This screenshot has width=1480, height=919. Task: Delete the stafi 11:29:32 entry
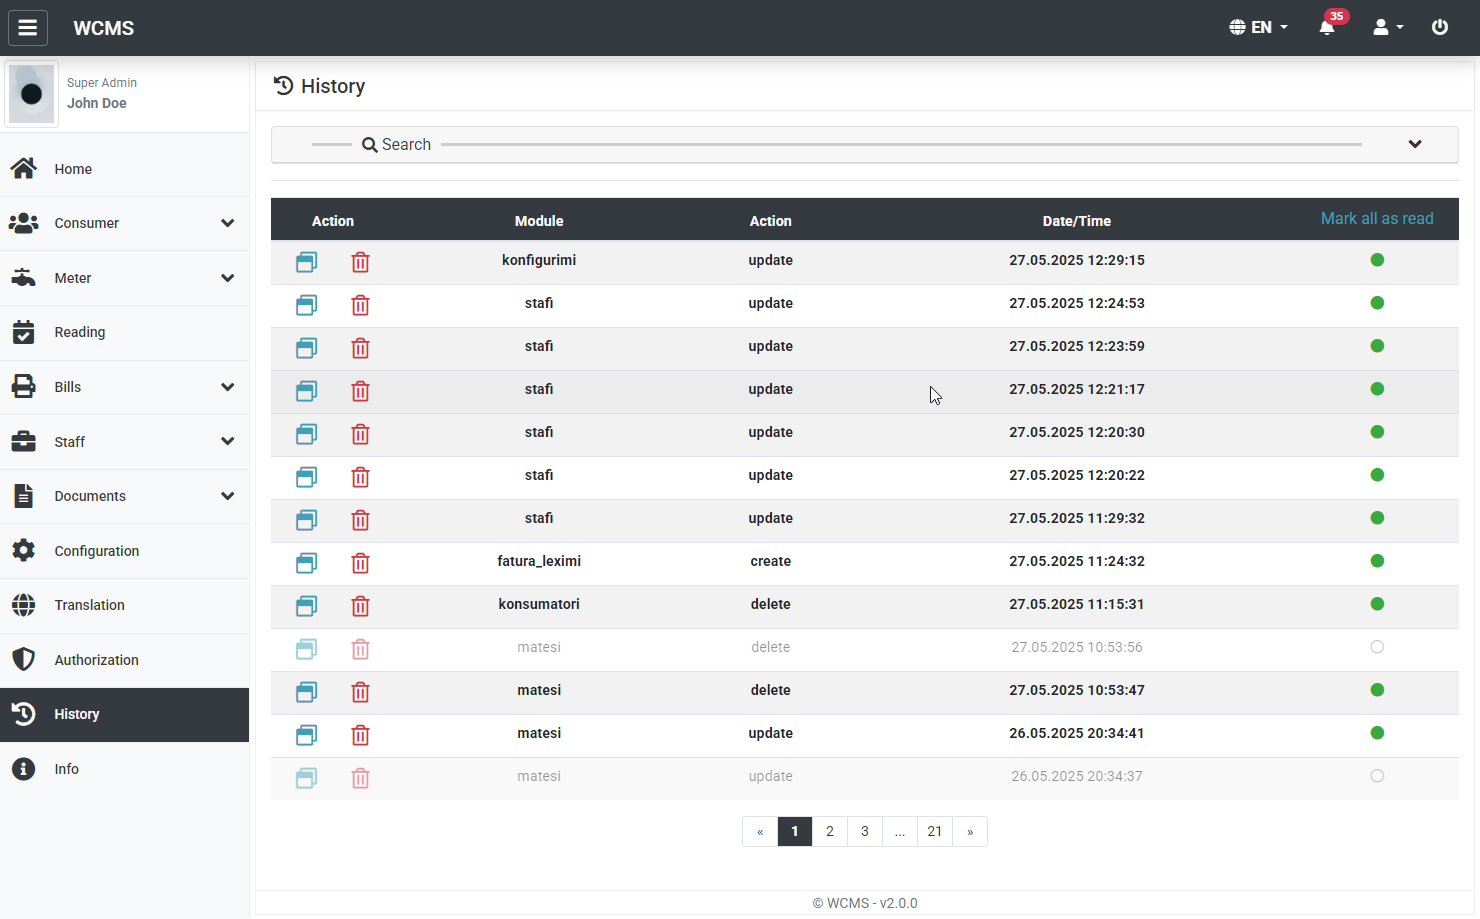pos(360,520)
